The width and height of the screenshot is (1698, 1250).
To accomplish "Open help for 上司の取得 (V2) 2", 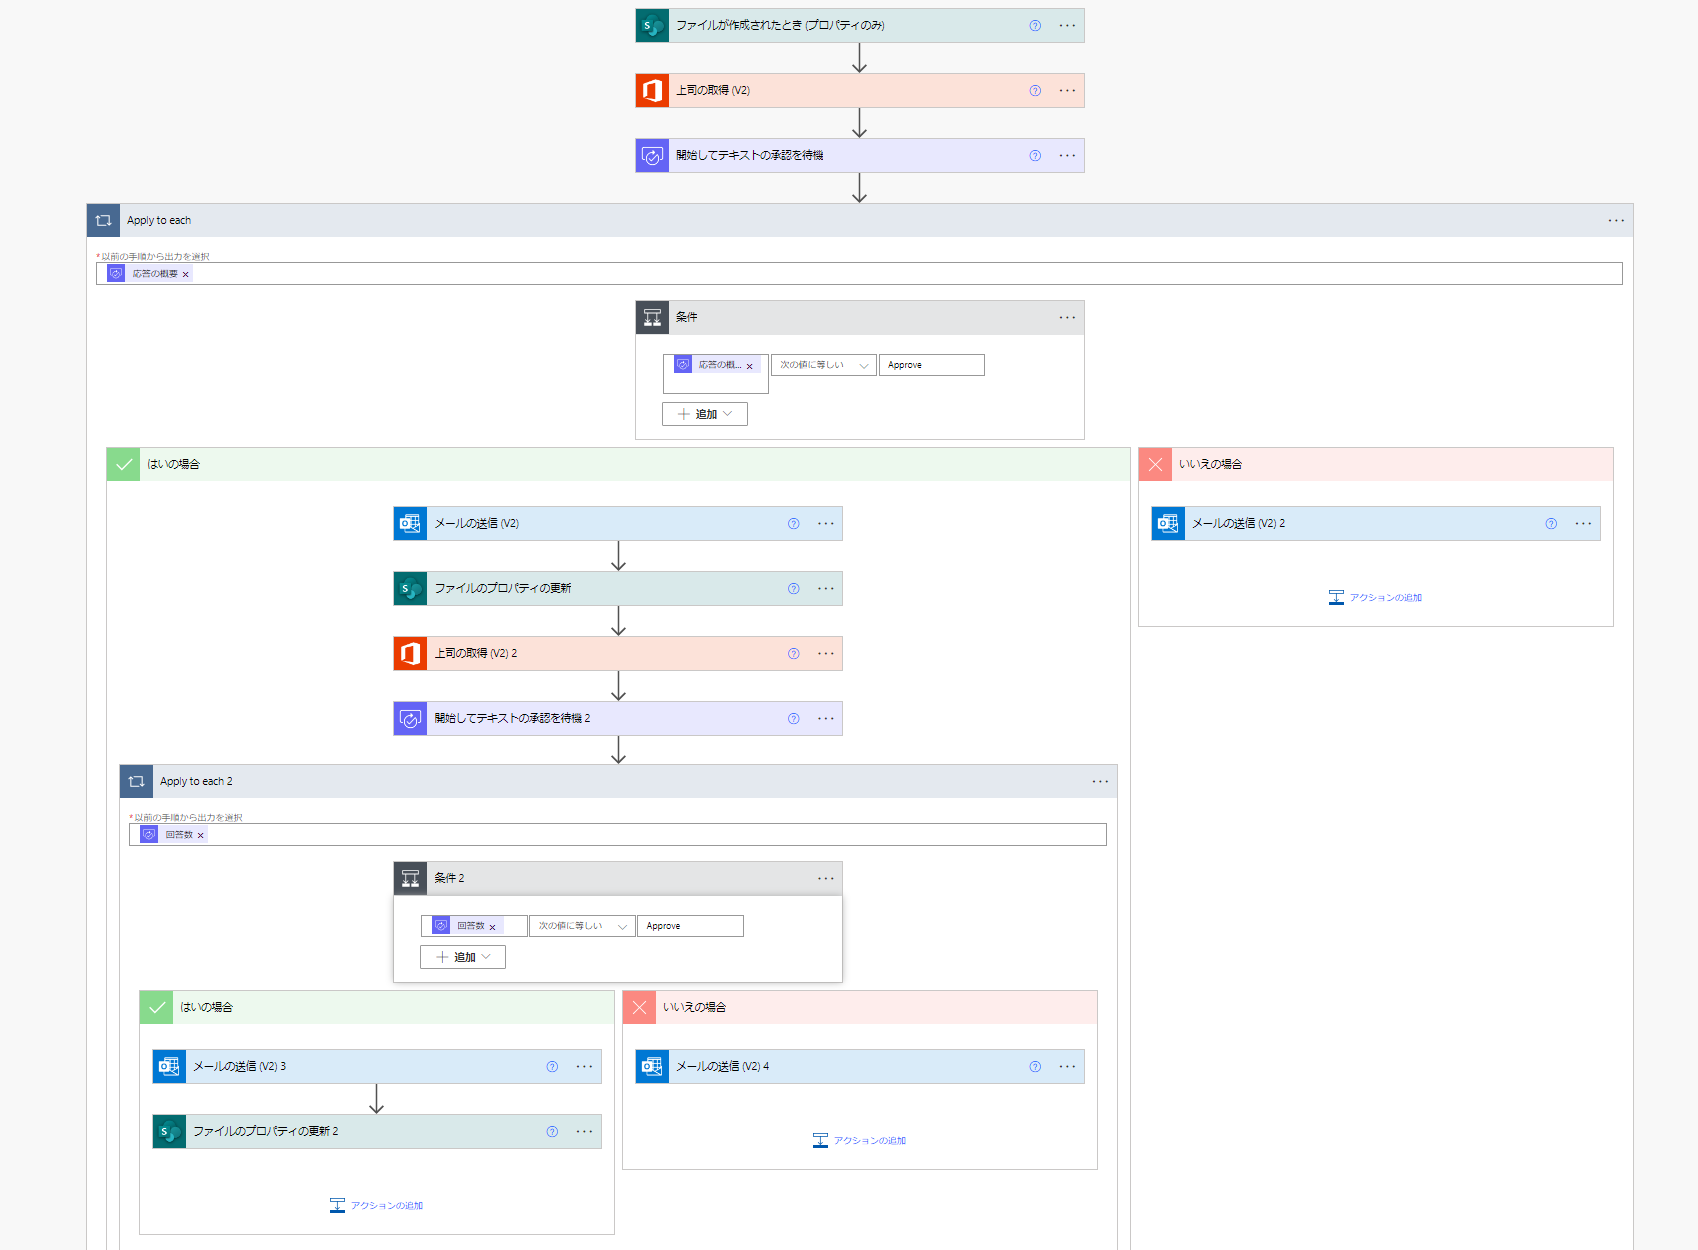I will [793, 654].
